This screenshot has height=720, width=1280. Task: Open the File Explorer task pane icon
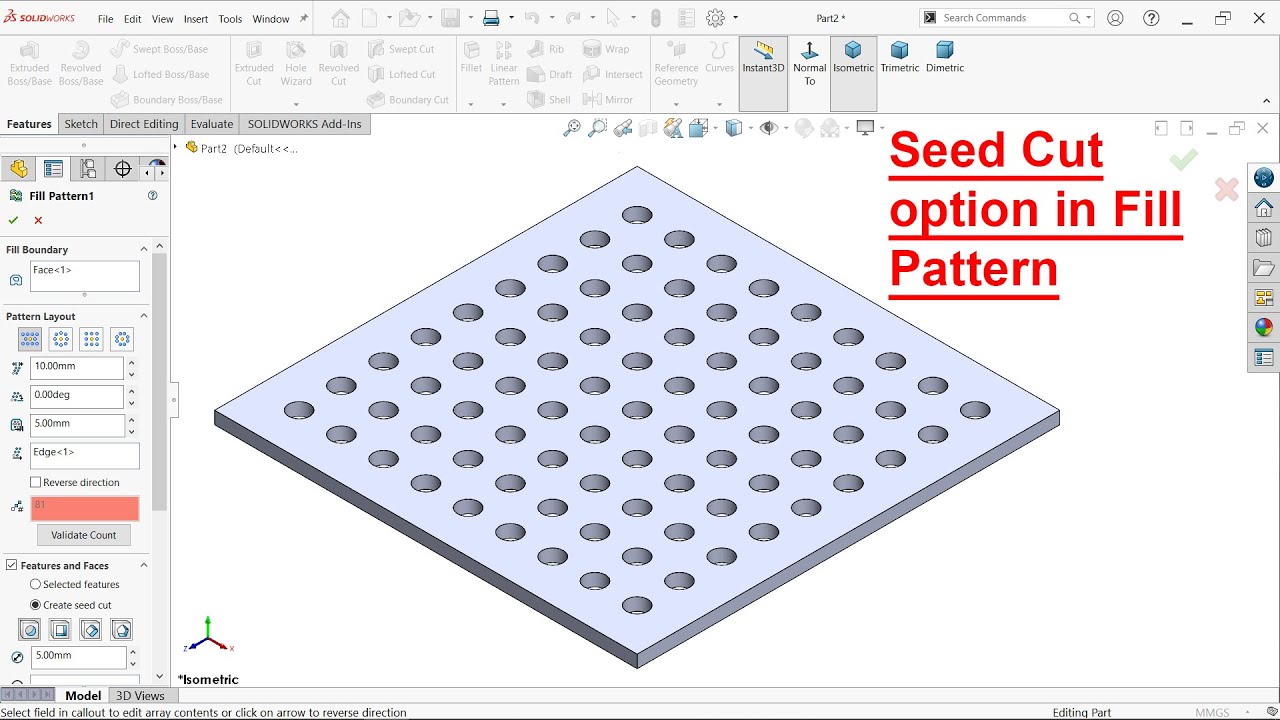[1264, 268]
